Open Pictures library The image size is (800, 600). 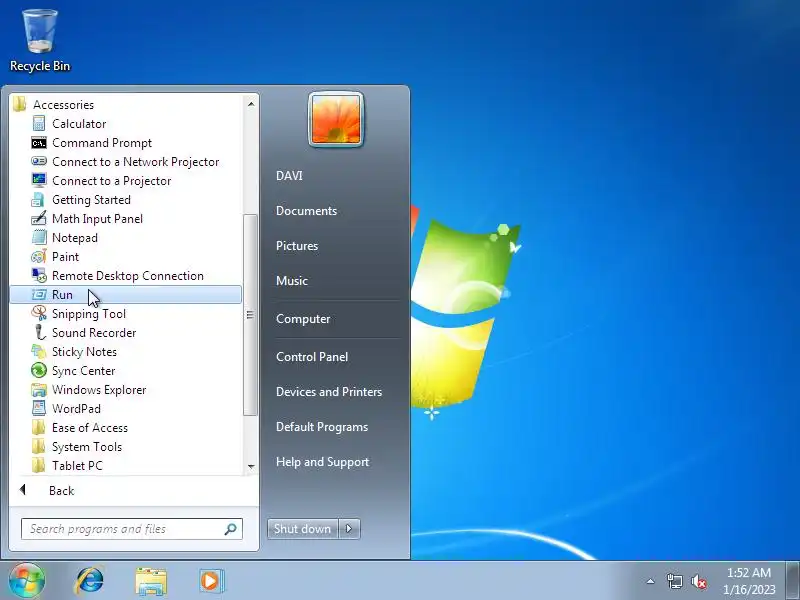tap(297, 245)
